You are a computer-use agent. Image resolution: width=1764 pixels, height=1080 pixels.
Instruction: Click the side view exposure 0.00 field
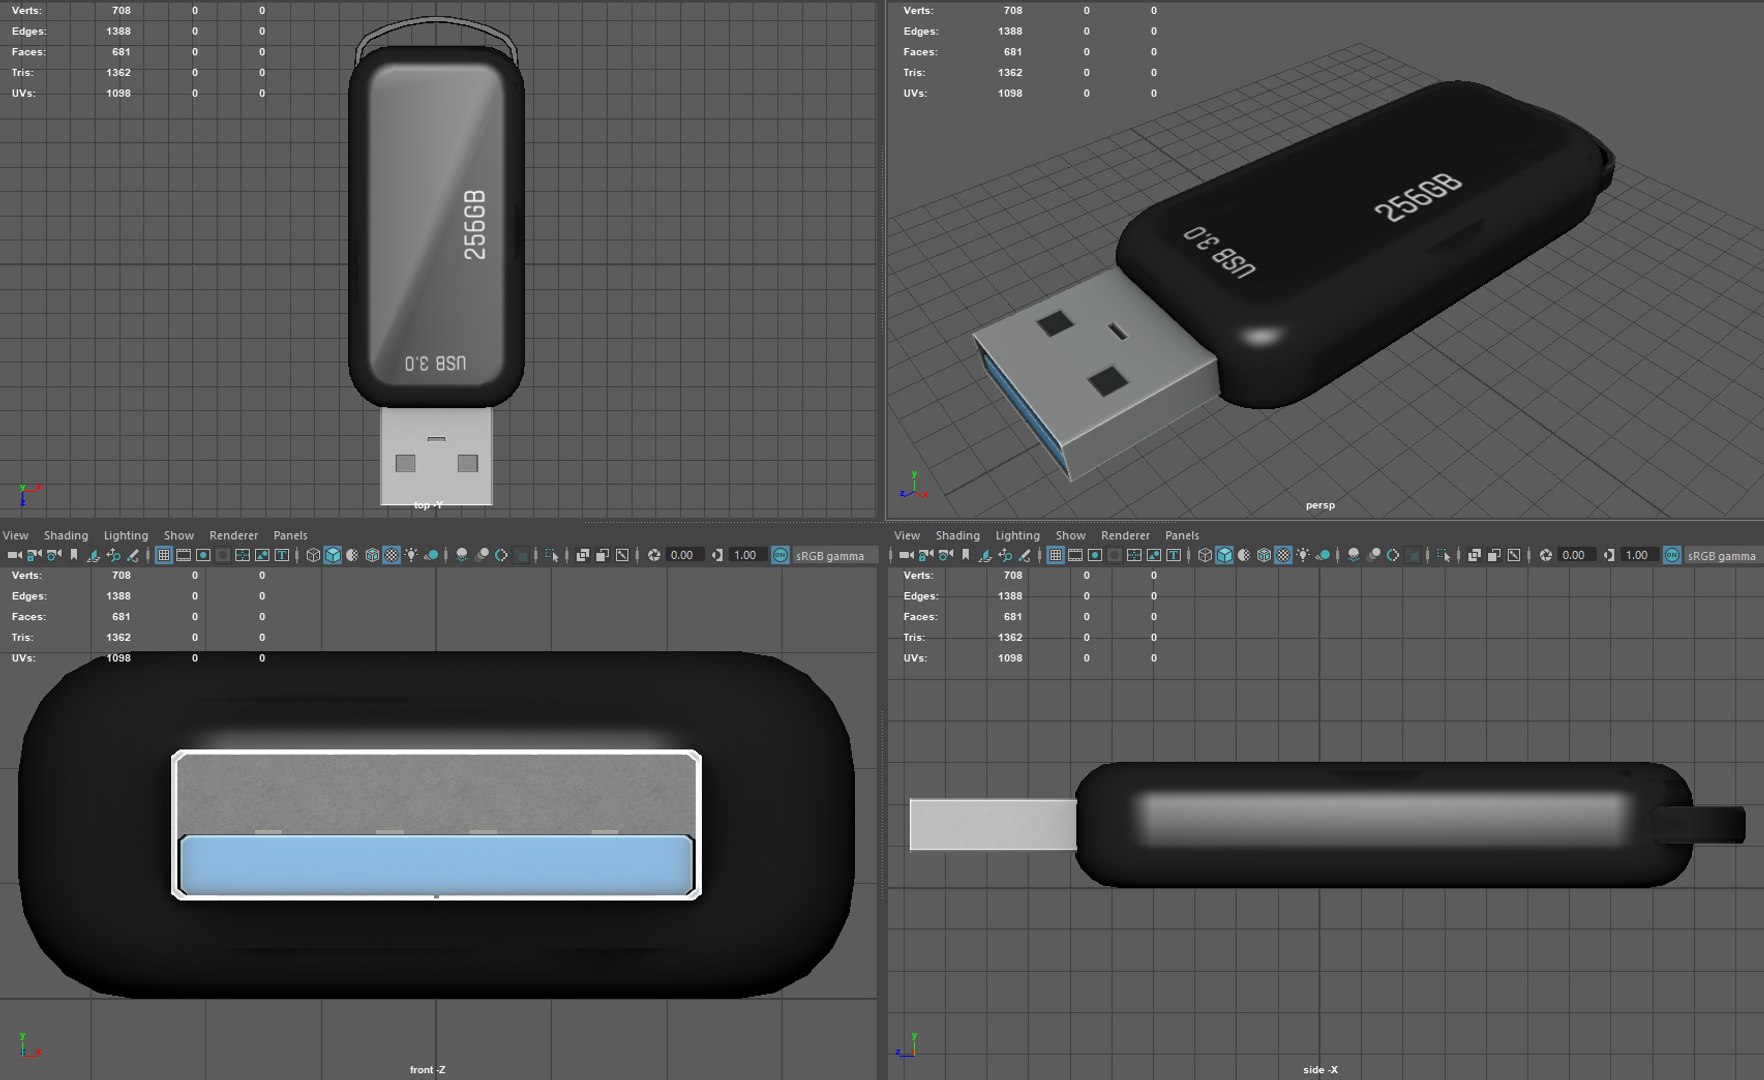pyautogui.click(x=1576, y=555)
